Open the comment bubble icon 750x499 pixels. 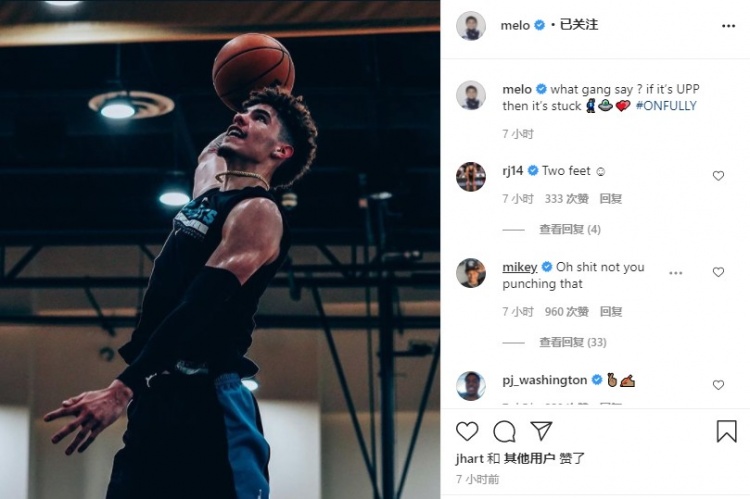[504, 432]
